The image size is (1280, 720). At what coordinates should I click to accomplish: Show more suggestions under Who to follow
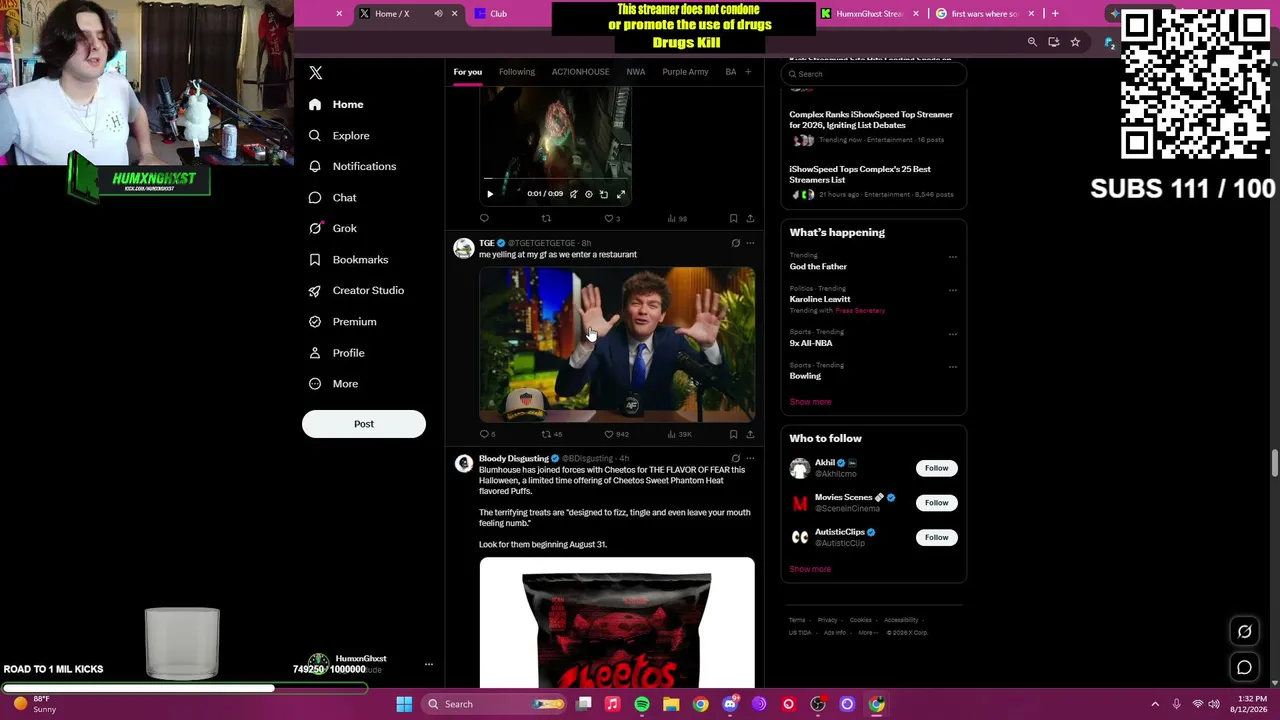point(810,569)
